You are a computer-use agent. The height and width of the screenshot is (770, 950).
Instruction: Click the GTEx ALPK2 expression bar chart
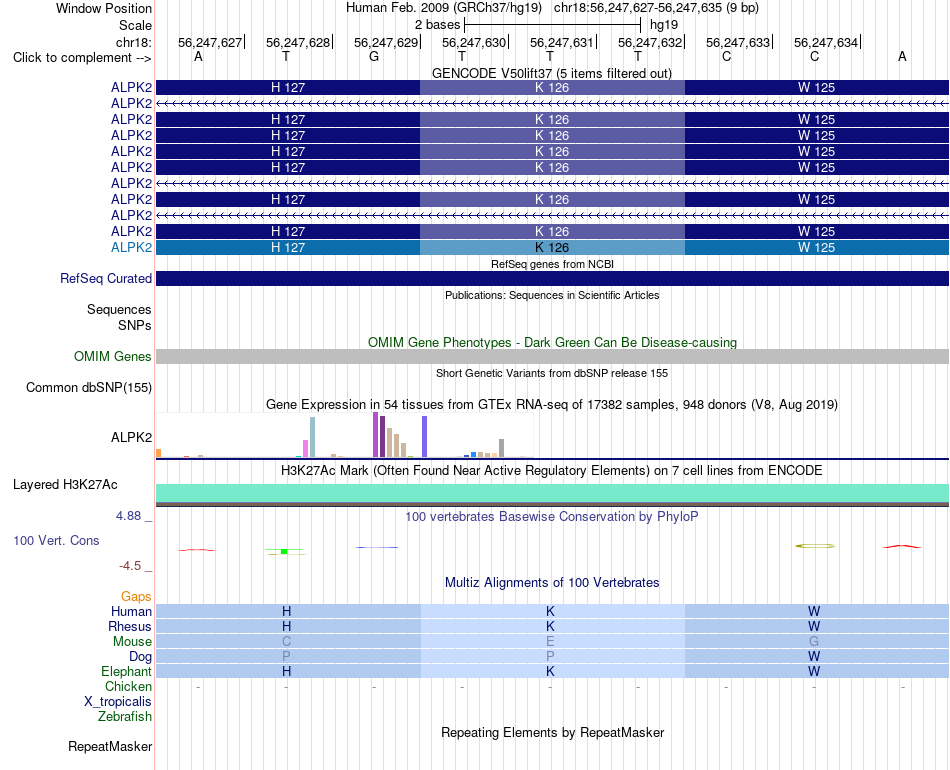pyautogui.click(x=345, y=435)
